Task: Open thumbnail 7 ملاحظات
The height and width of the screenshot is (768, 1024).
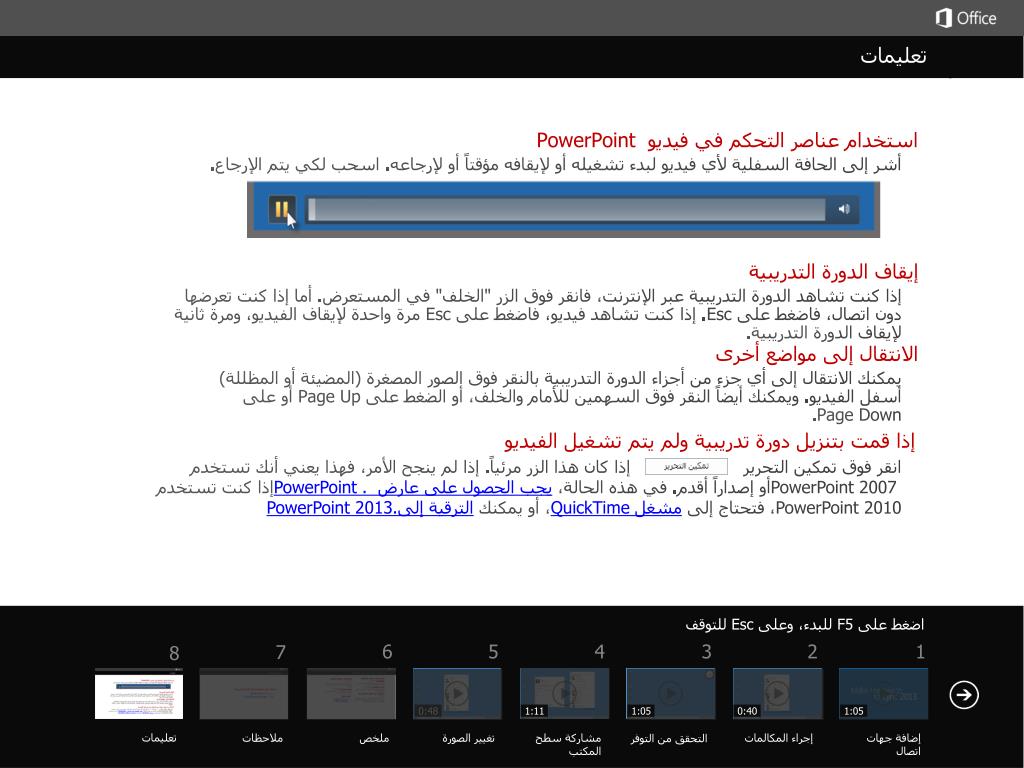Action: (x=244, y=694)
